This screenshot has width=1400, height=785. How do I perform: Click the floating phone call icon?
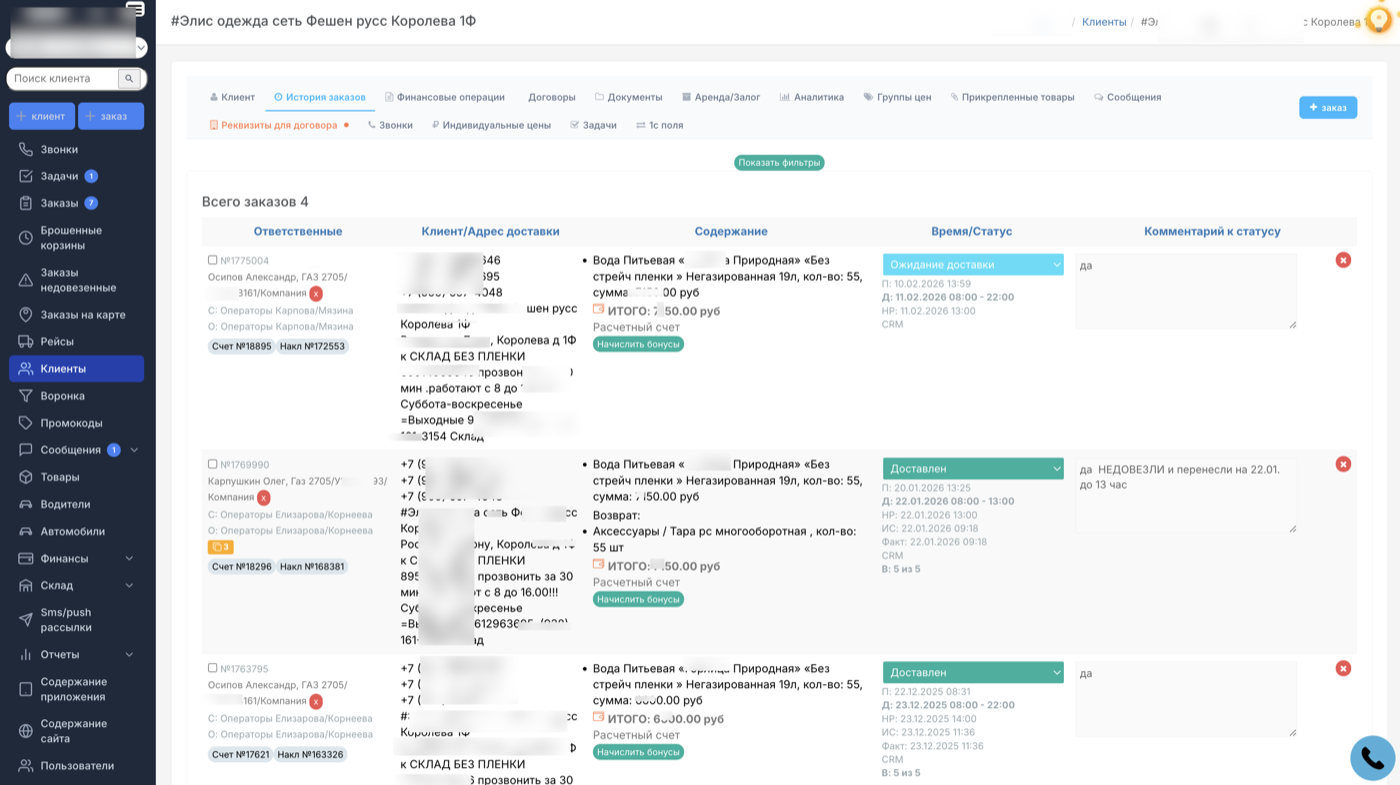[1372, 757]
